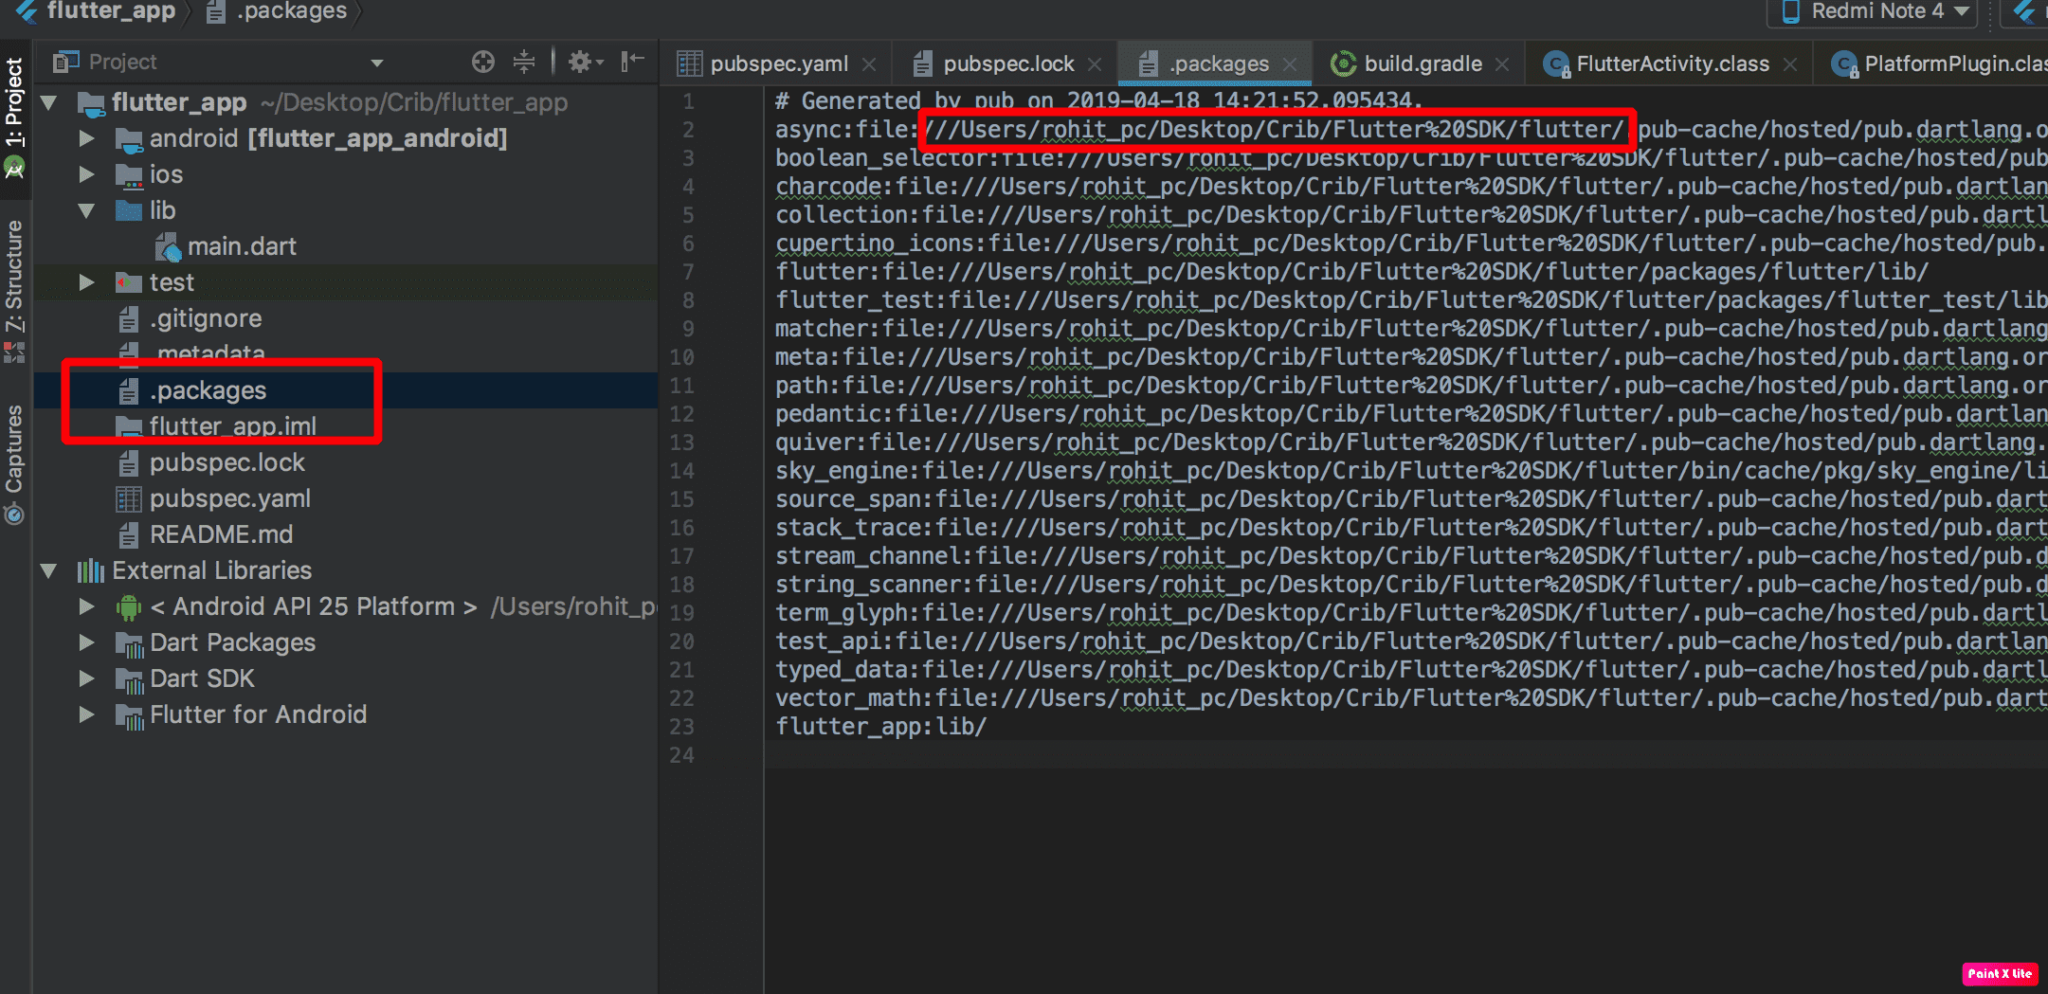
Task: Click the README.md file icon
Action: coord(128,535)
